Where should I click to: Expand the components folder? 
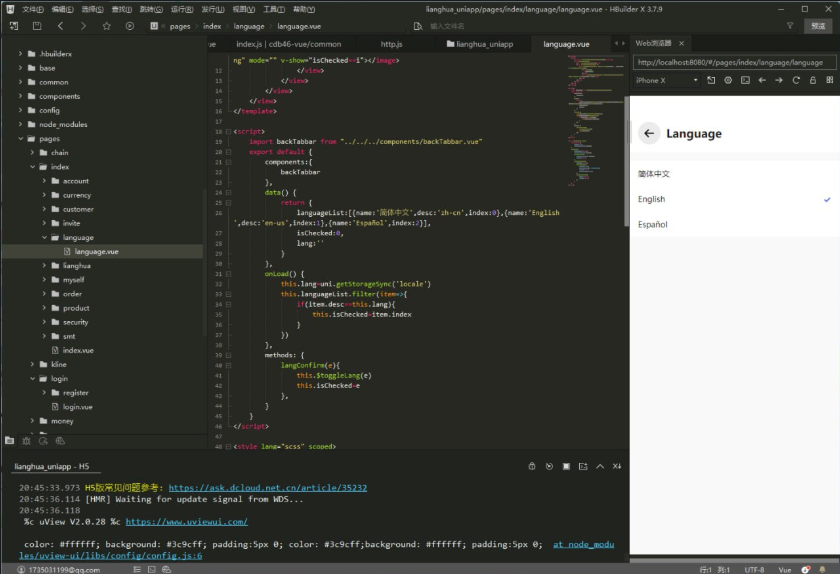click(x=20, y=96)
